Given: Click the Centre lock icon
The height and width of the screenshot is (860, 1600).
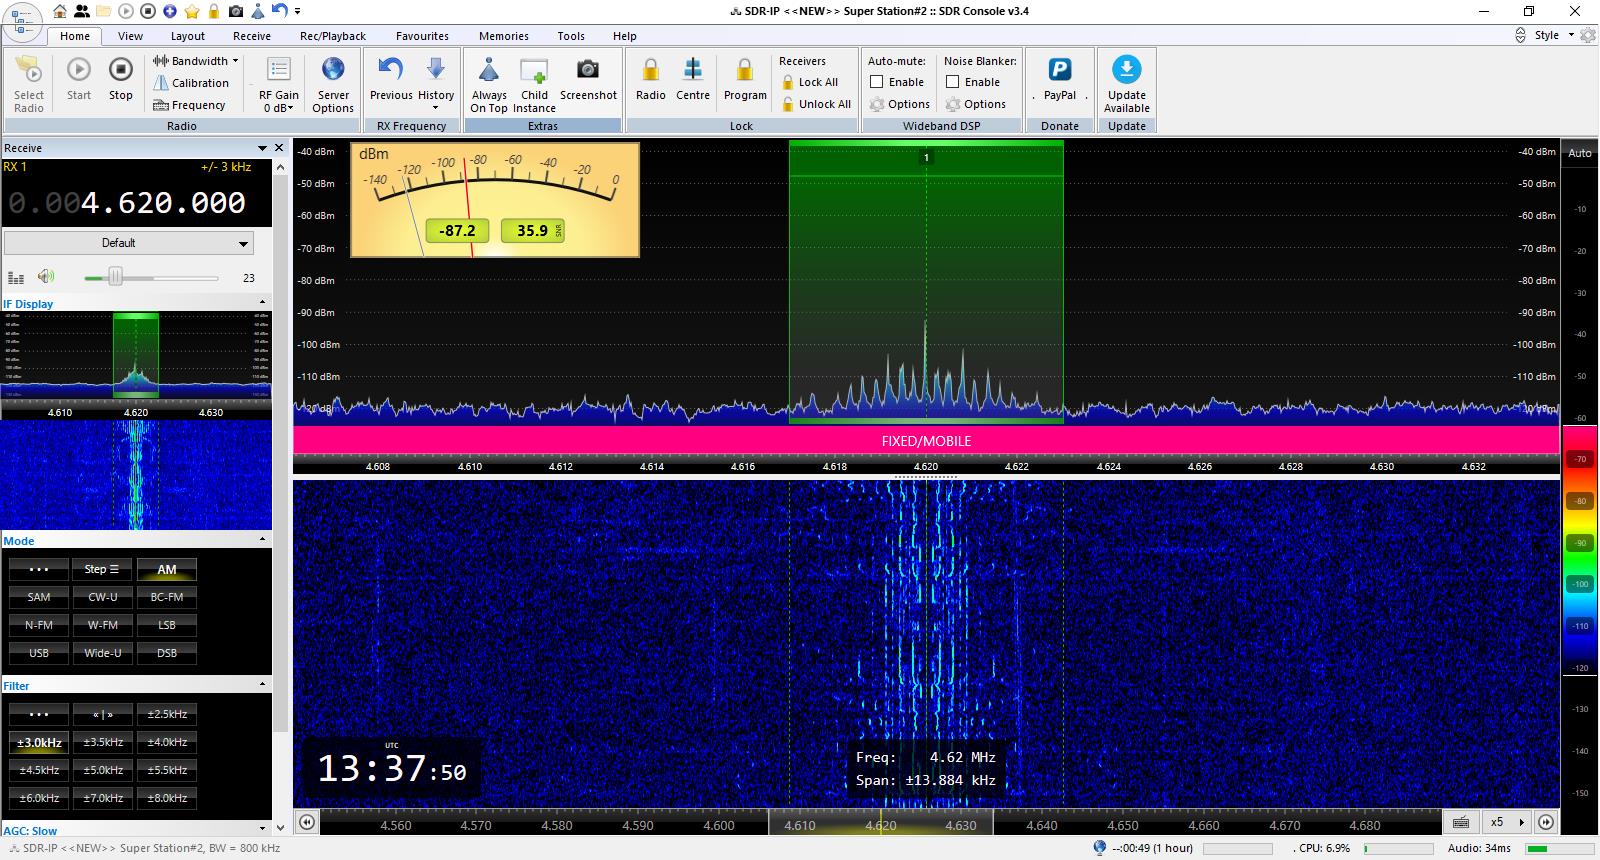Looking at the screenshot, I should pos(692,71).
